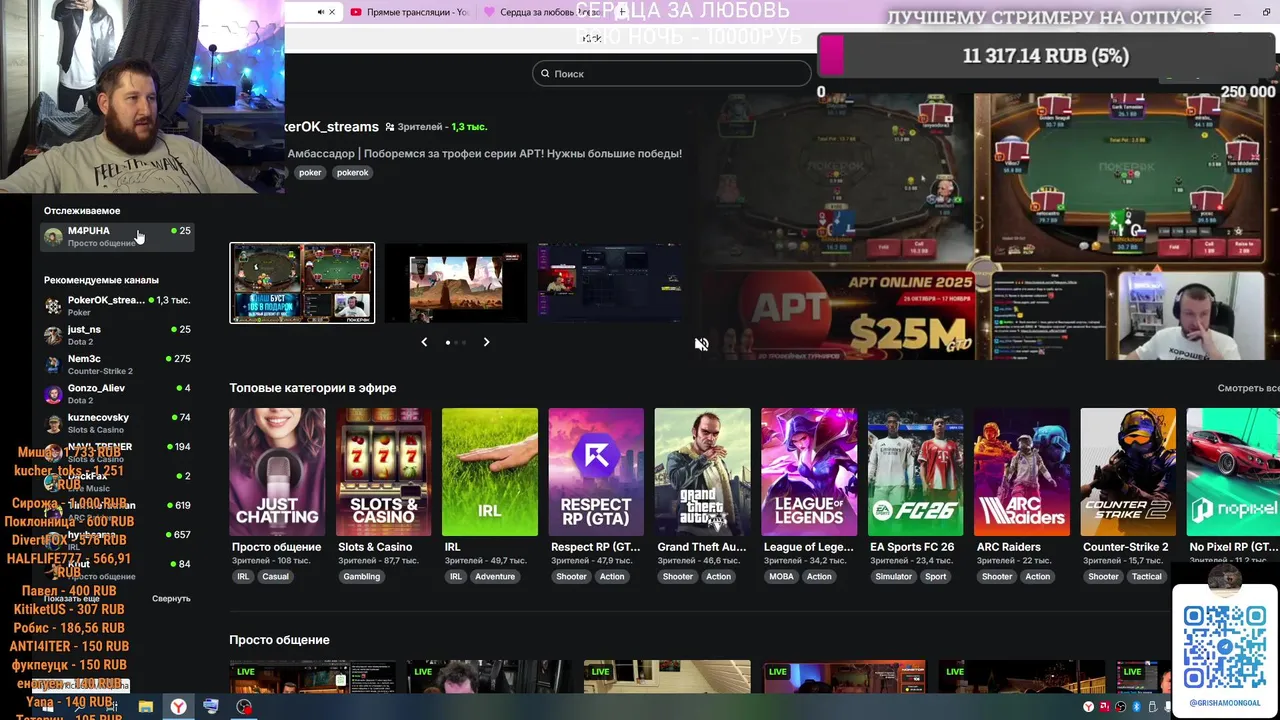Open the ARC Raiders category cover
The image size is (1280, 720).
[1022, 472]
